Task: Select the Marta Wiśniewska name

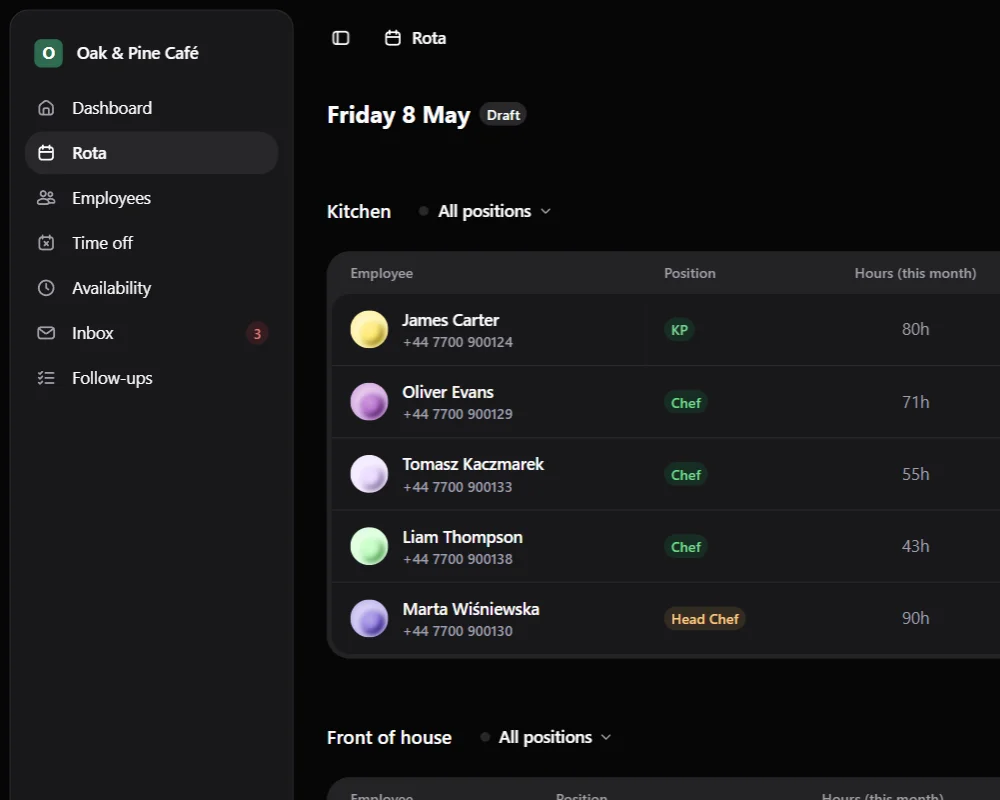Action: 471,609
